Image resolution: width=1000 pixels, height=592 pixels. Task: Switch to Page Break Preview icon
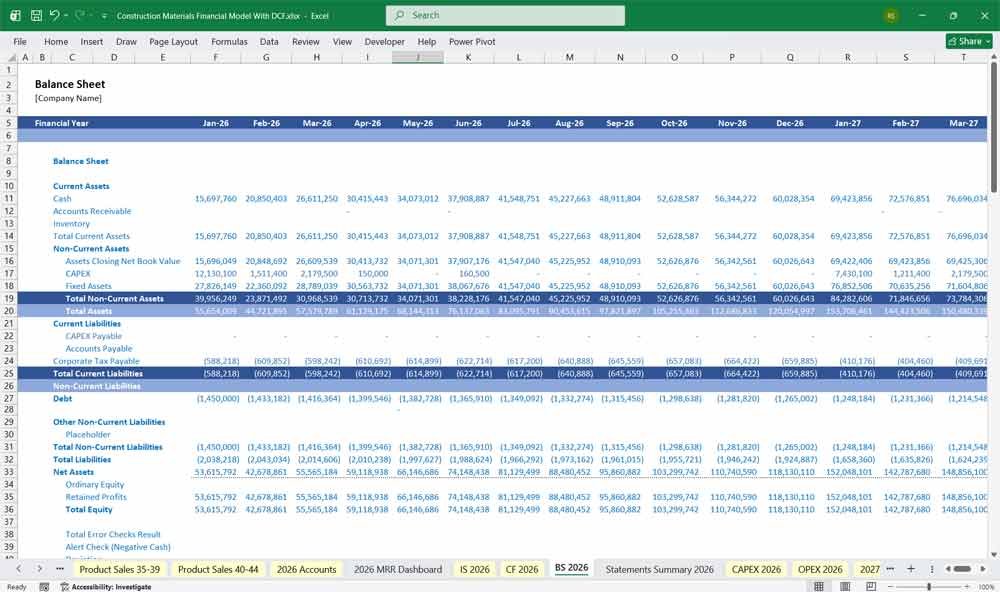tap(871, 586)
